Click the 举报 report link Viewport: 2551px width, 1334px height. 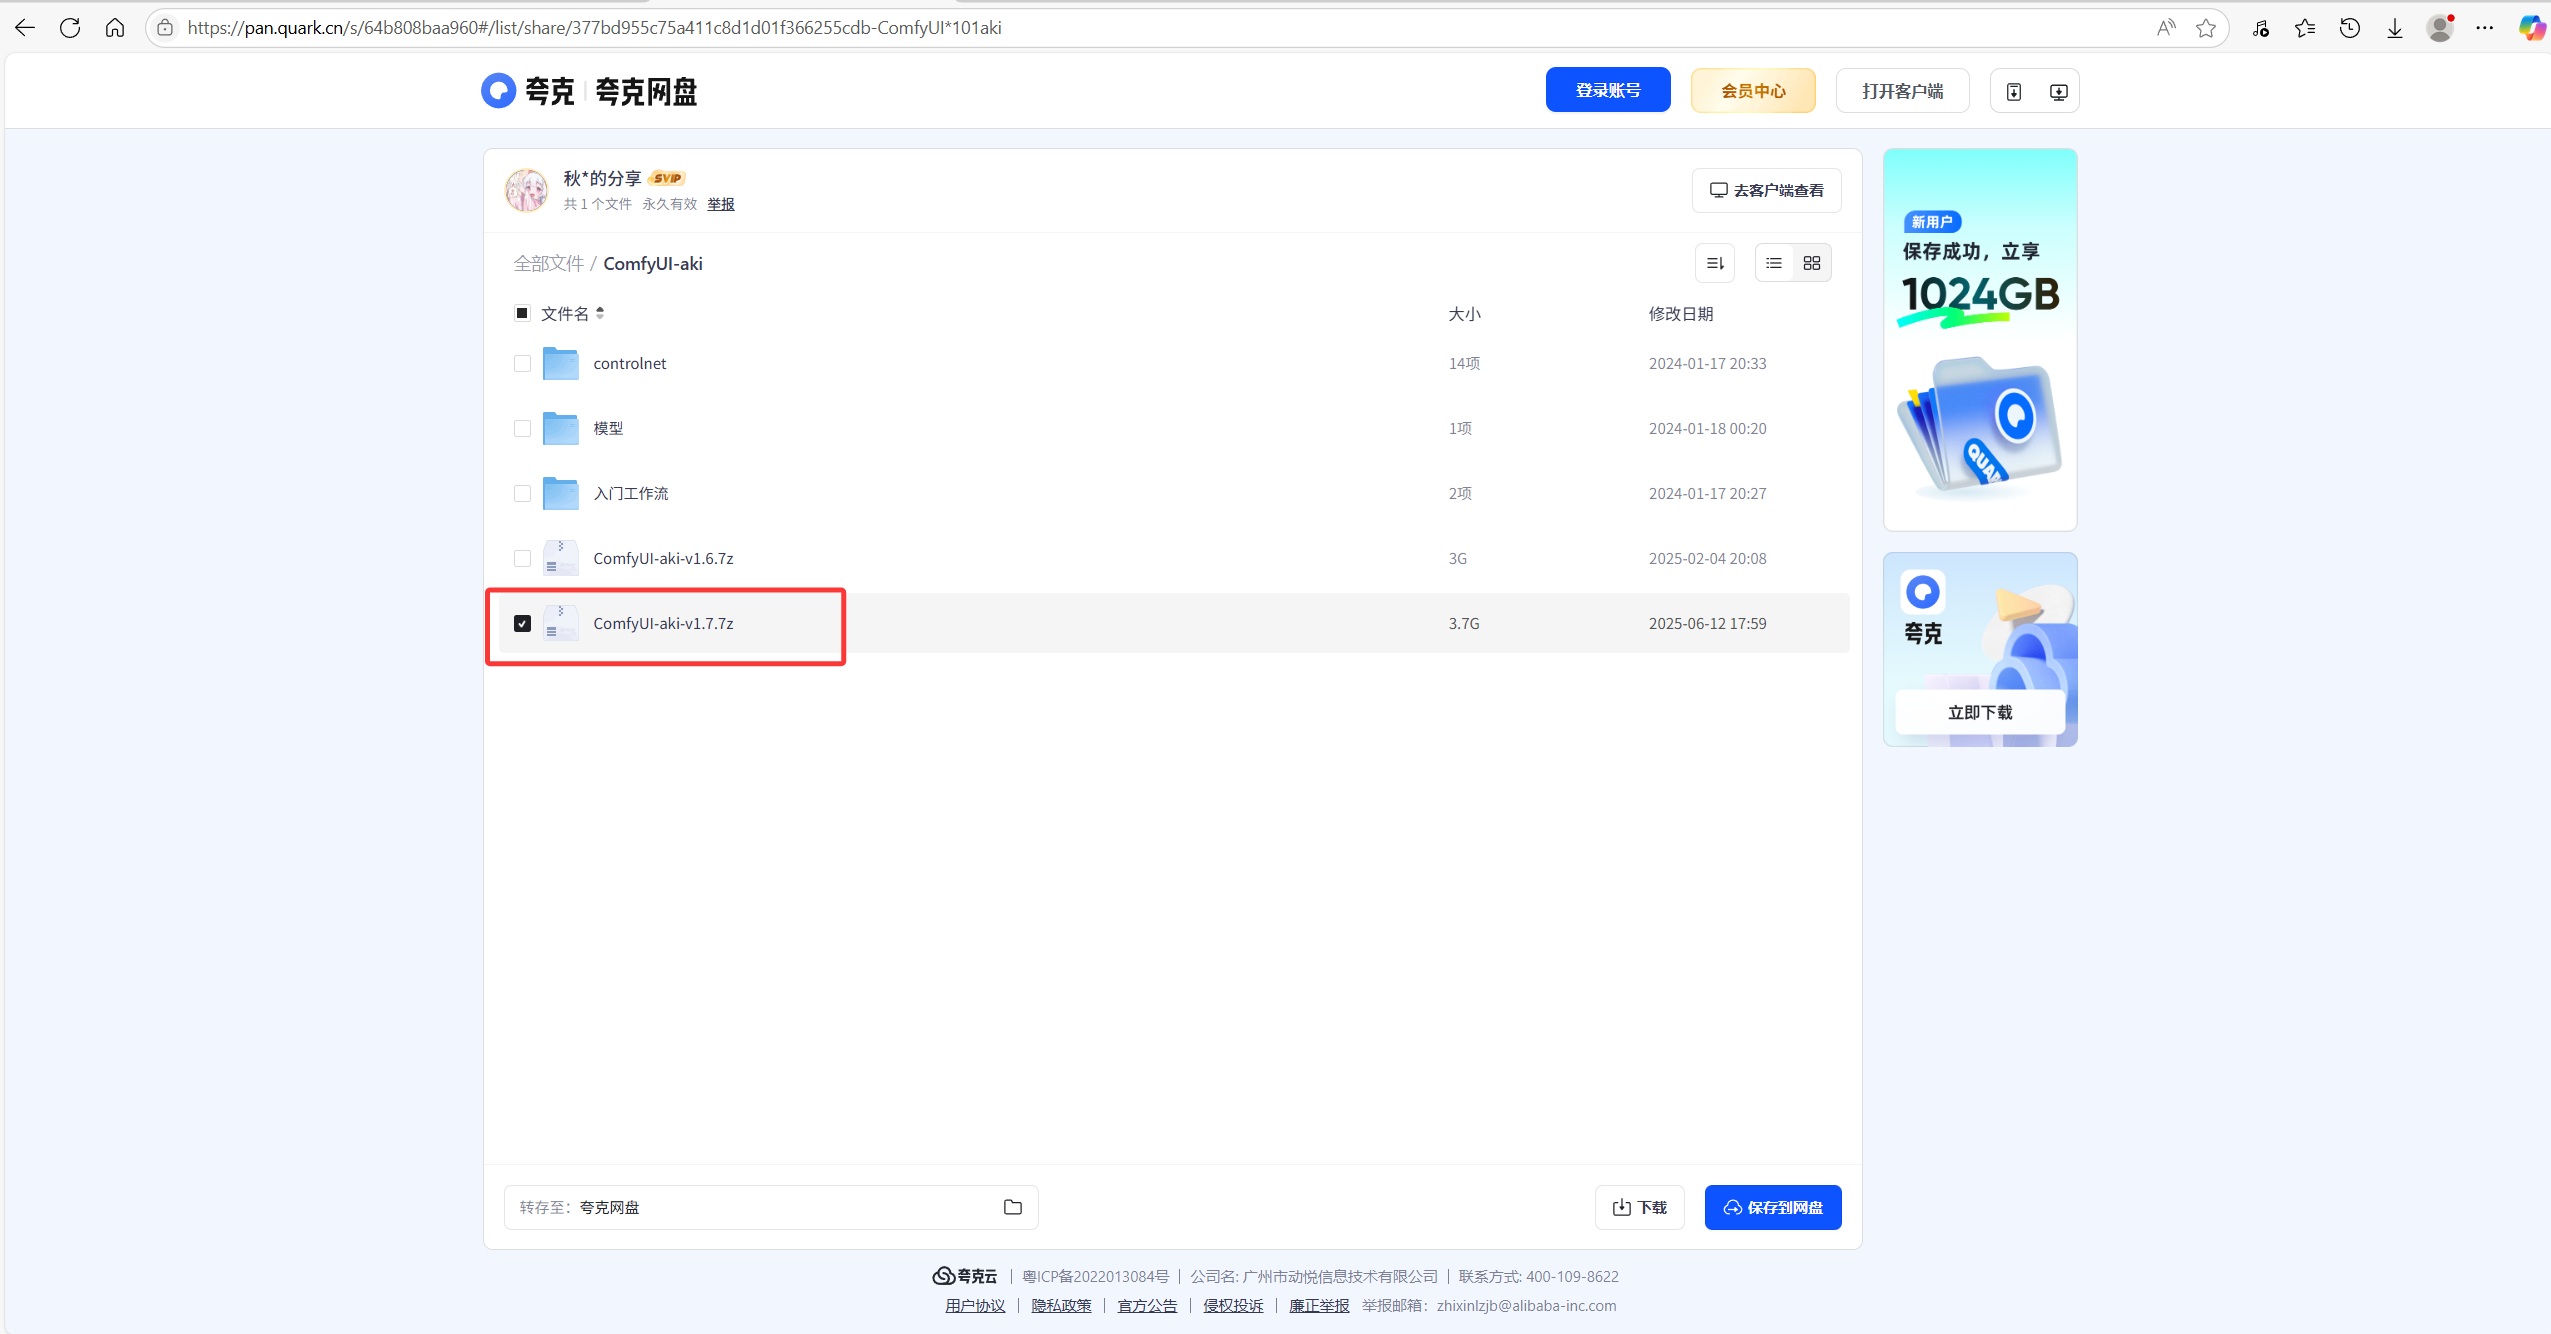click(720, 204)
